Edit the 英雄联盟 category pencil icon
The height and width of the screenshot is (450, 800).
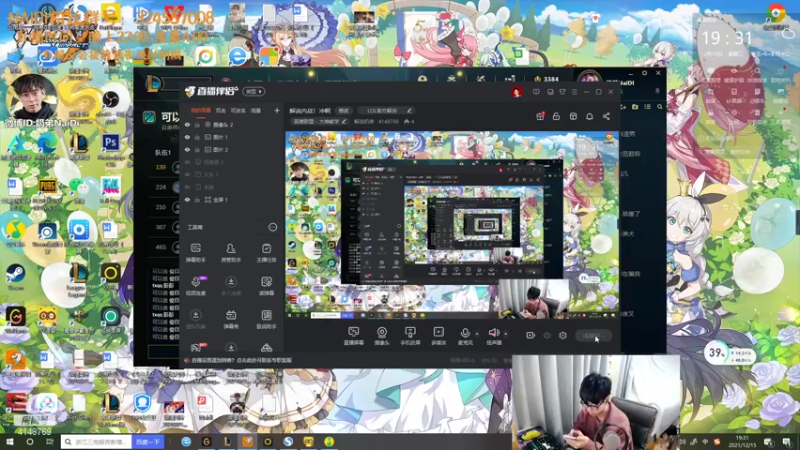(344, 121)
